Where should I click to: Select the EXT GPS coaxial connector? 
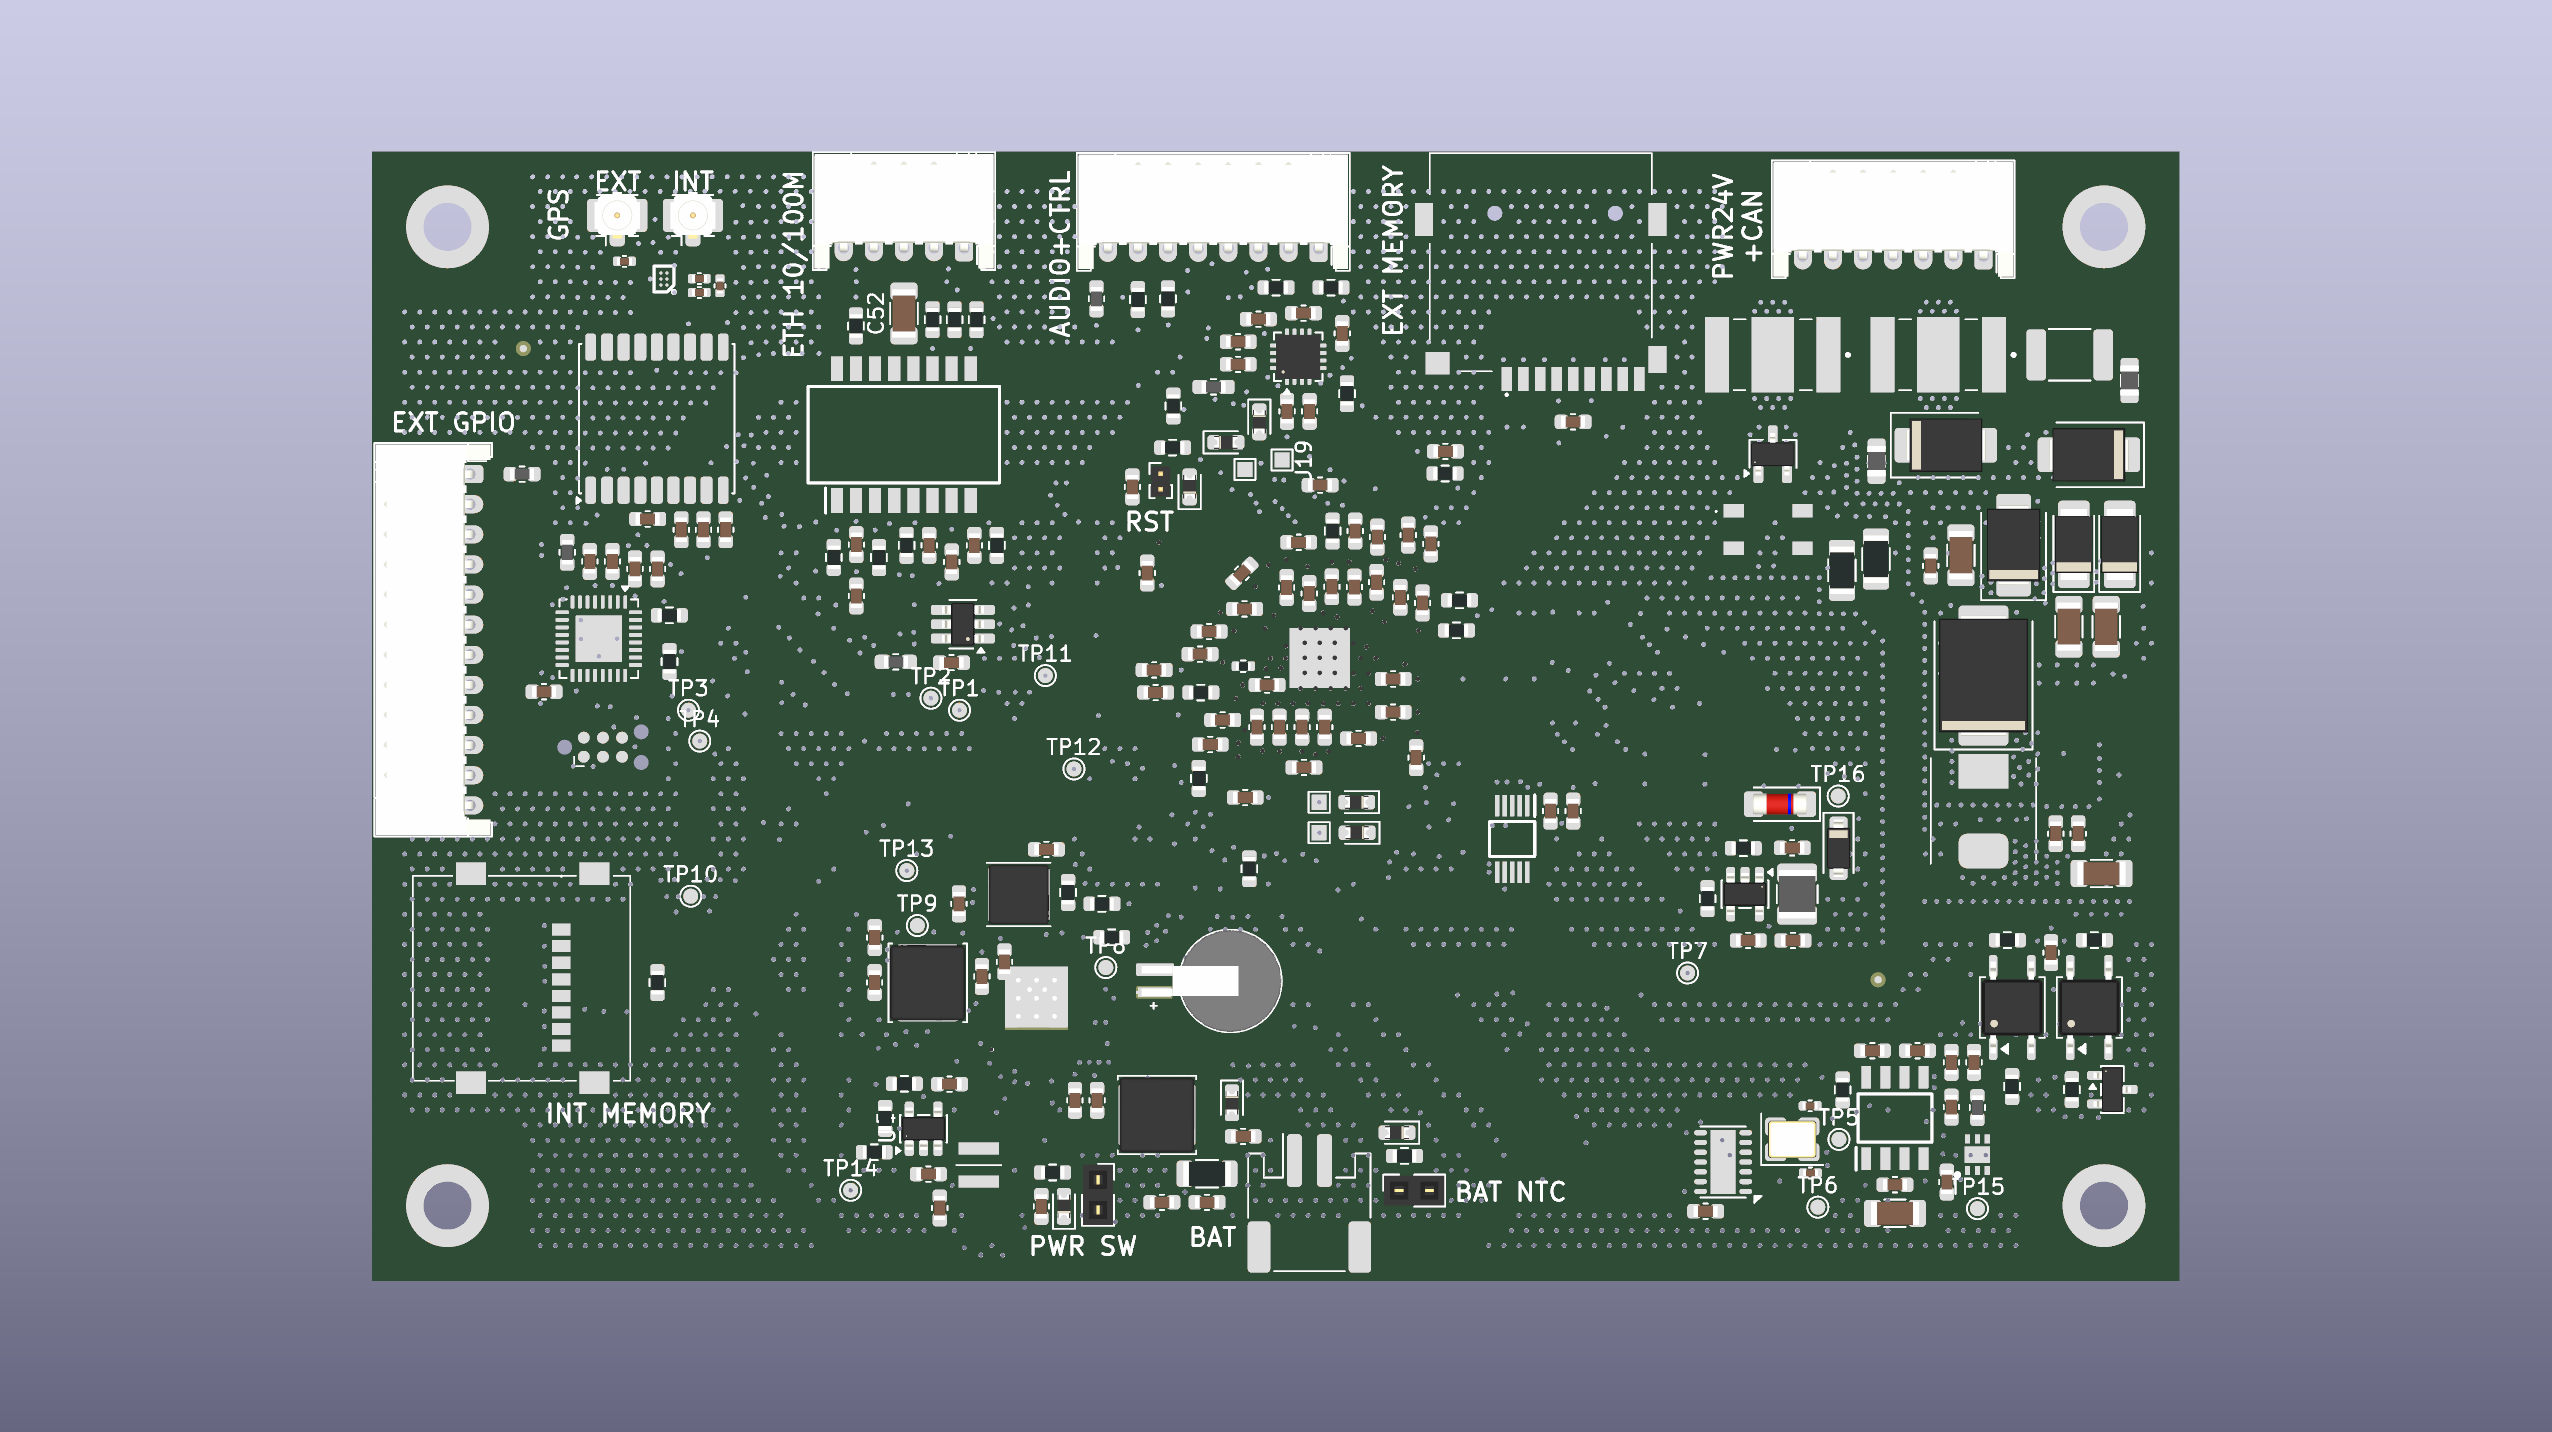click(617, 217)
